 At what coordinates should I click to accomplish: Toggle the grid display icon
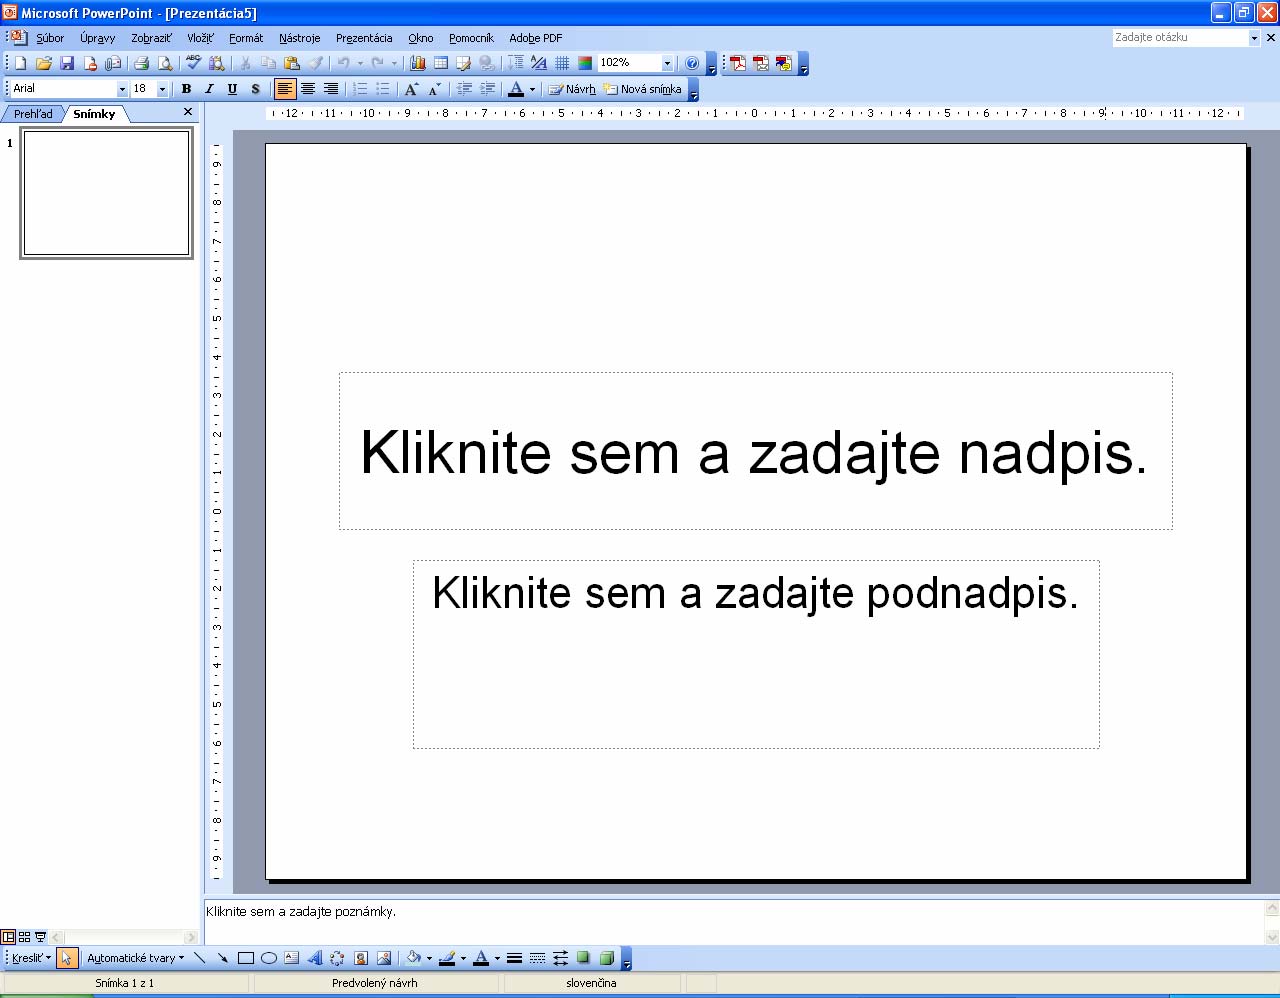pos(562,63)
